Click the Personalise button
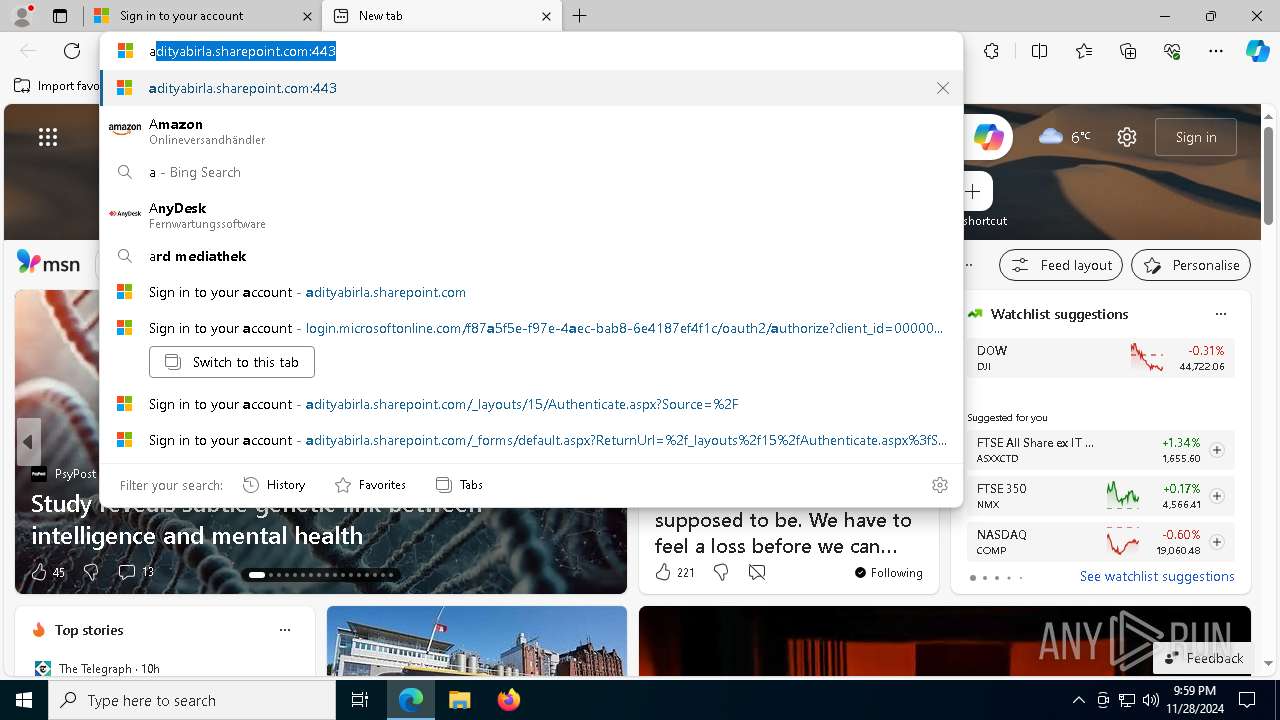The image size is (1280, 720). pos(1191,265)
